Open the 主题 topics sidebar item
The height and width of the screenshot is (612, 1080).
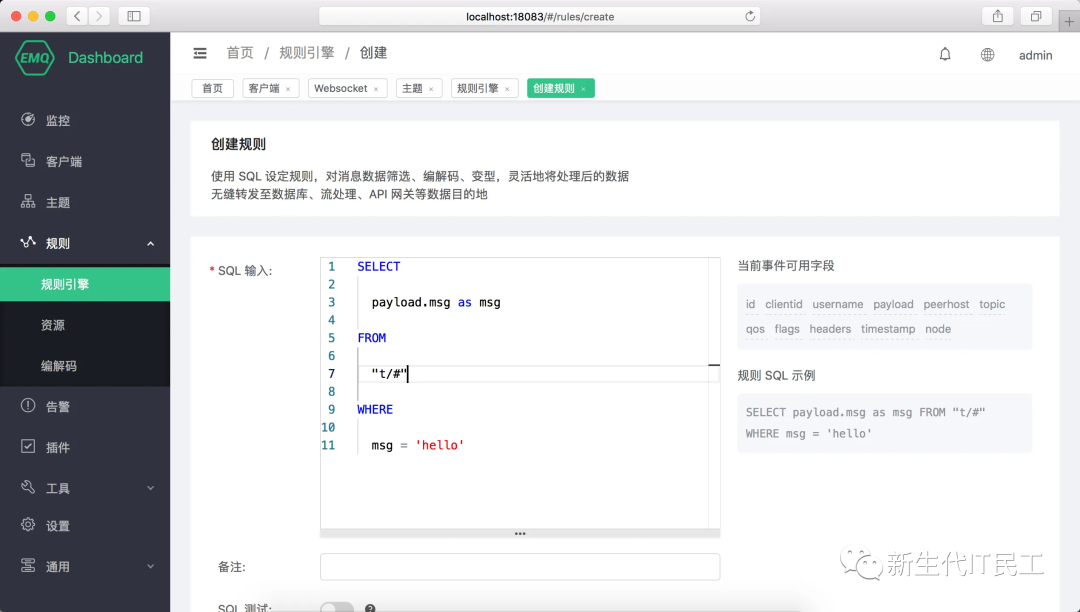coord(85,202)
